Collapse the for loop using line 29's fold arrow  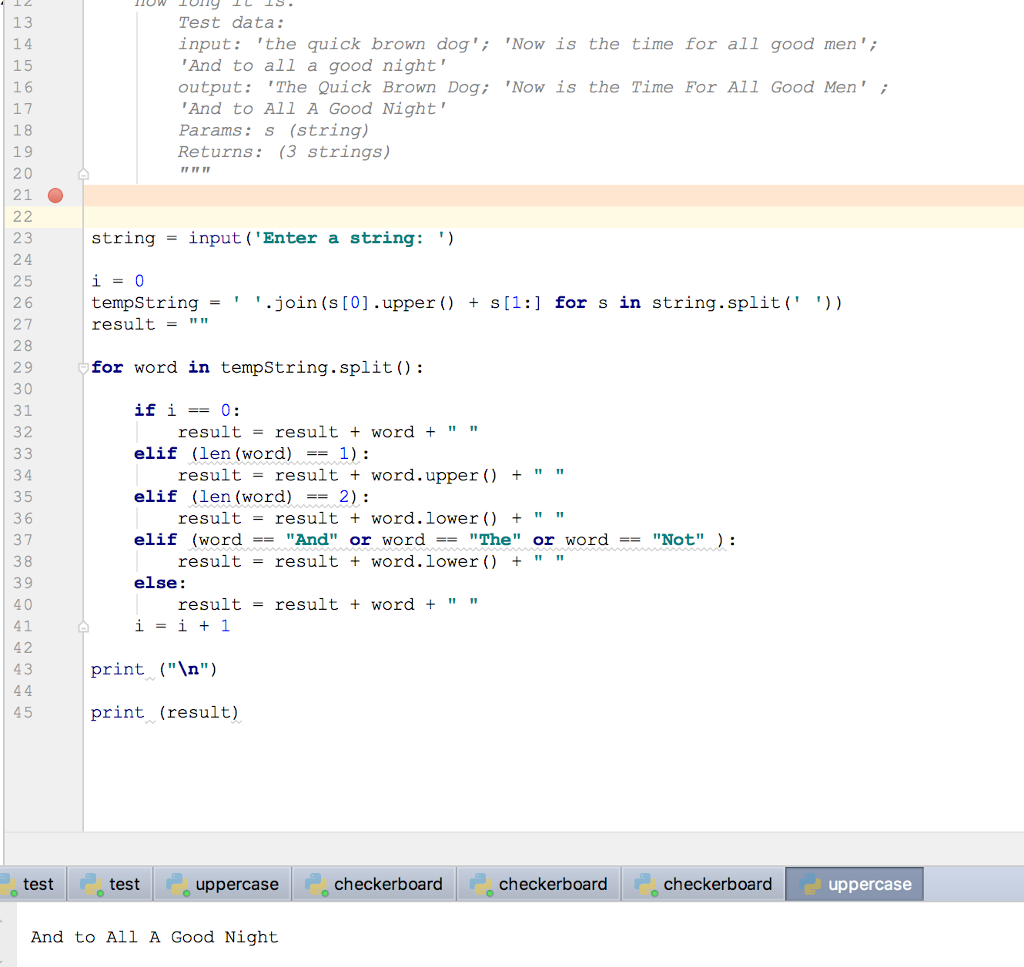84,367
